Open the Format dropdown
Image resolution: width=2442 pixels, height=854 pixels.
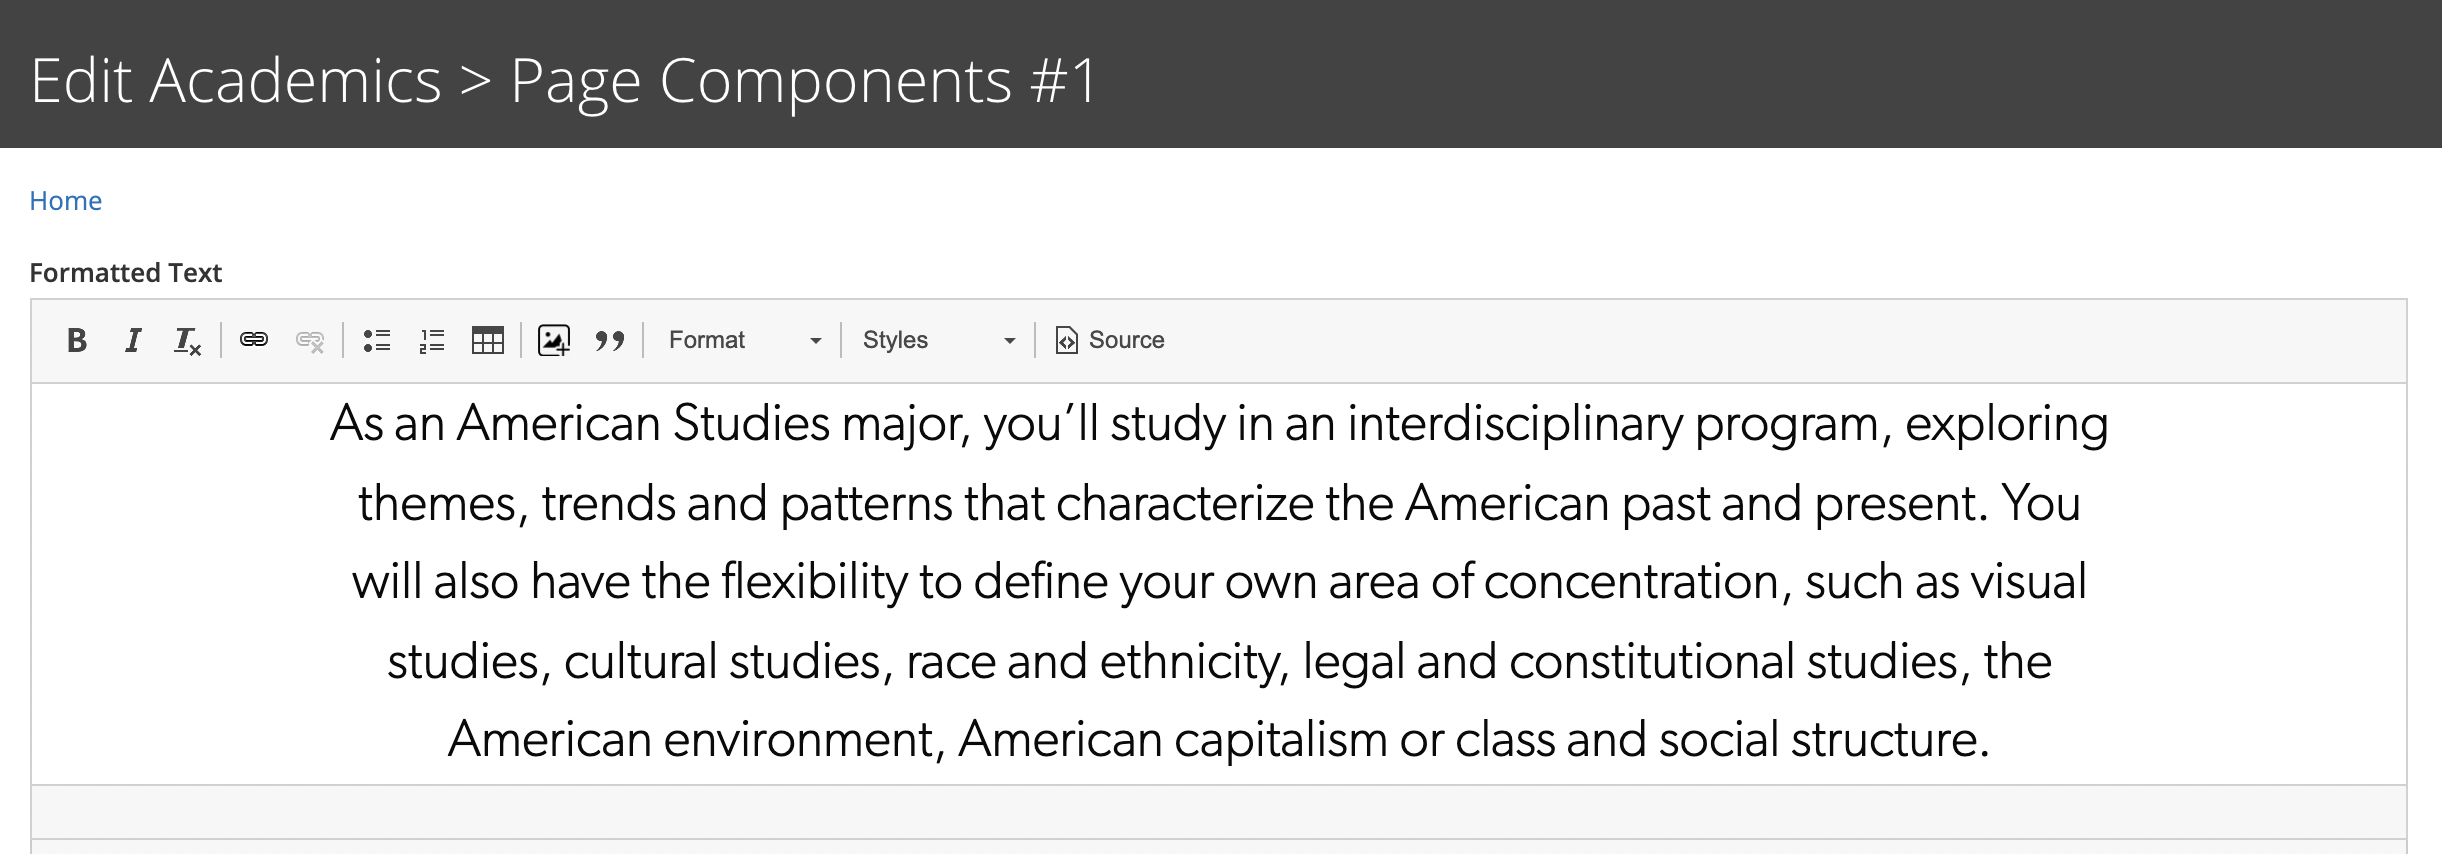[745, 341]
